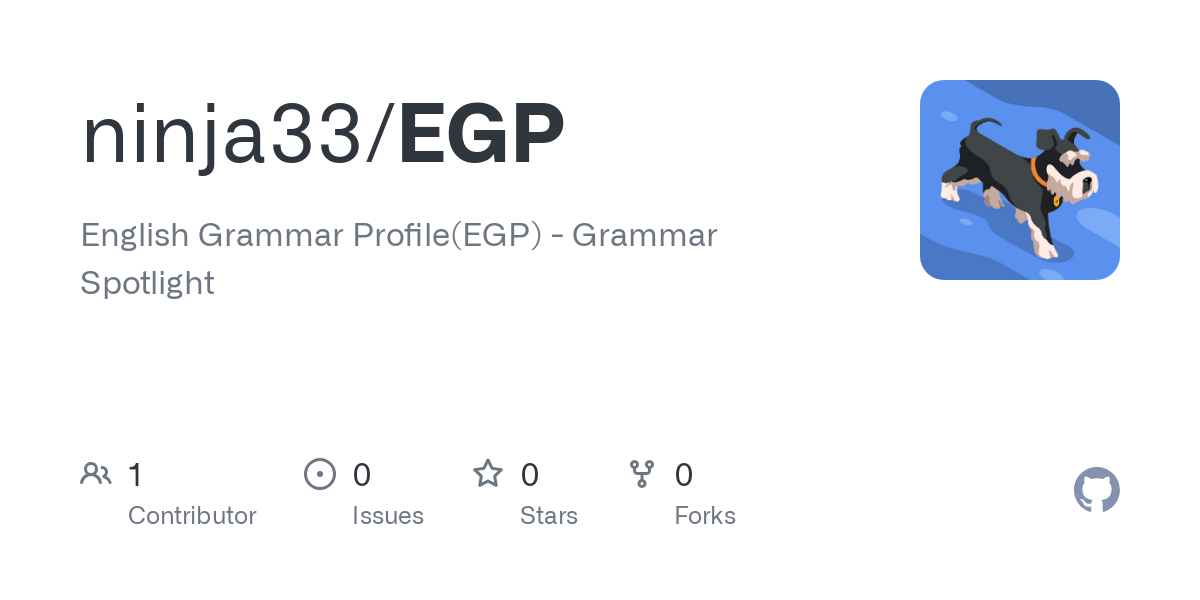Click the issues count of 0
The height and width of the screenshot is (600, 1200).
[362, 474]
